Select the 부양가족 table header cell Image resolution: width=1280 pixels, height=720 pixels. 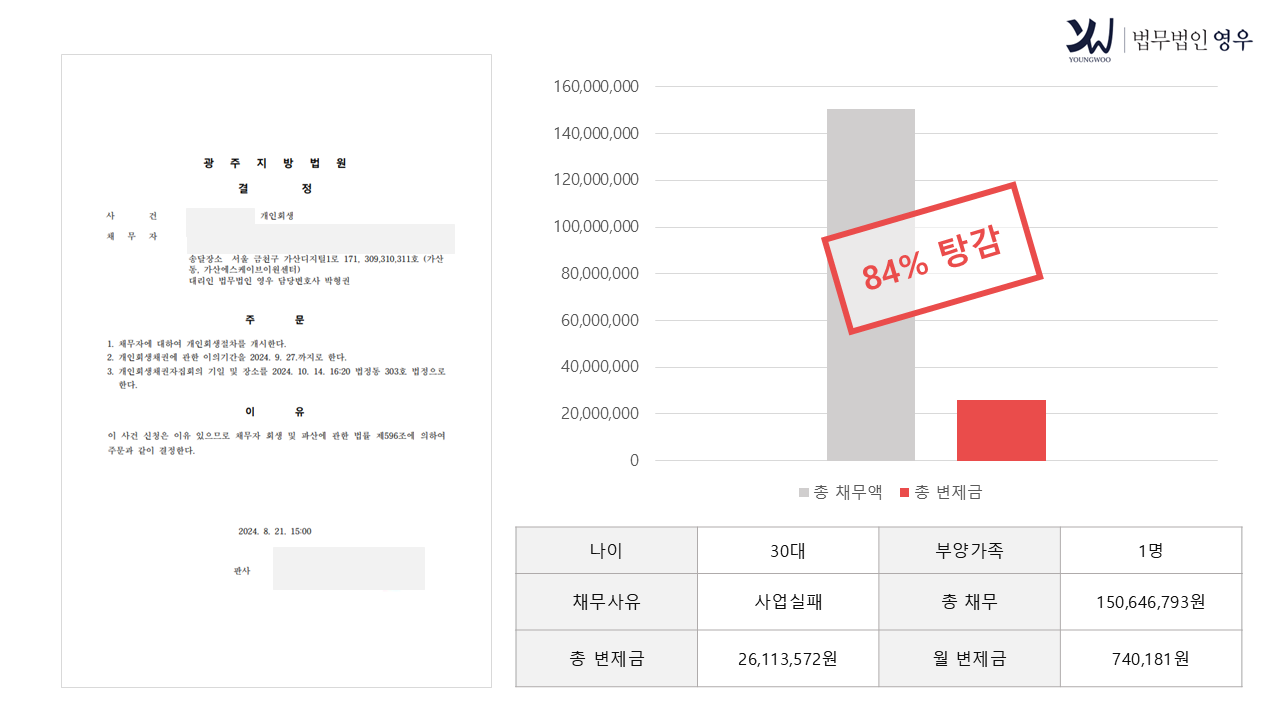[969, 550]
